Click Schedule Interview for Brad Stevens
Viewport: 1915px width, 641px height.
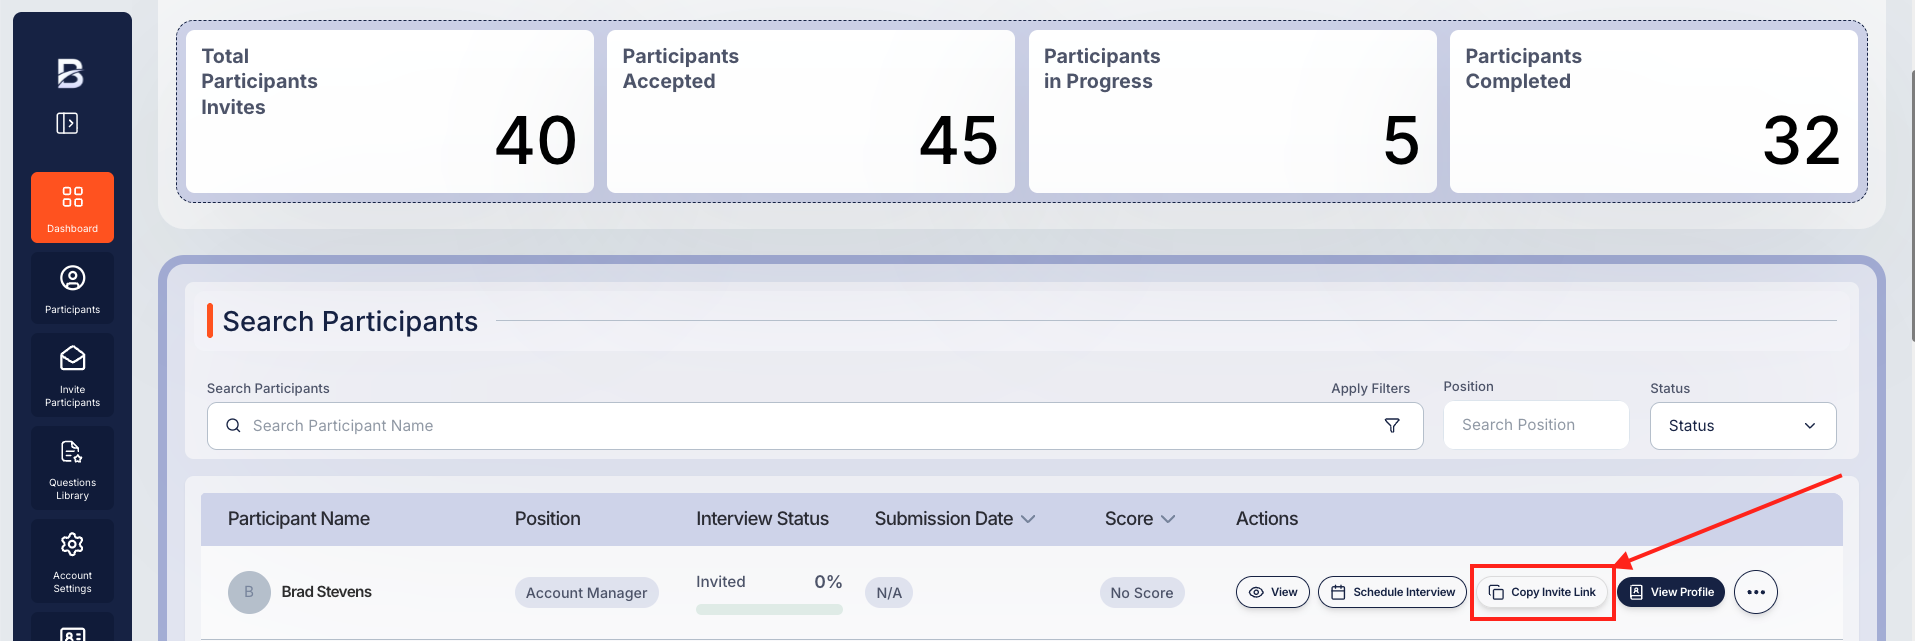coord(1392,592)
